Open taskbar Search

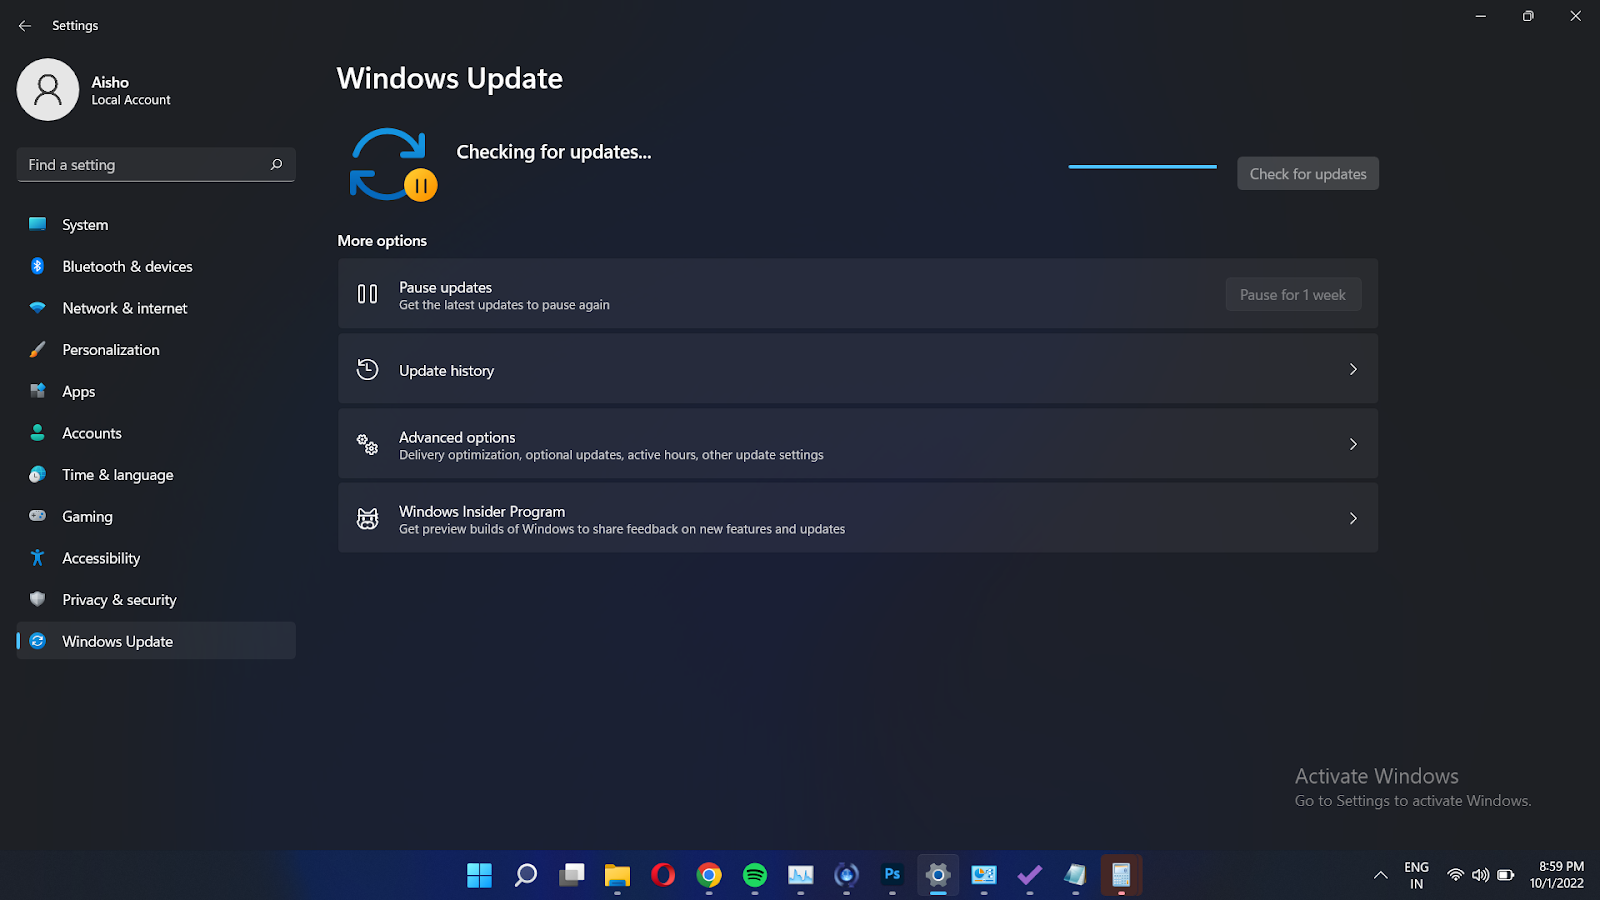[526, 876]
